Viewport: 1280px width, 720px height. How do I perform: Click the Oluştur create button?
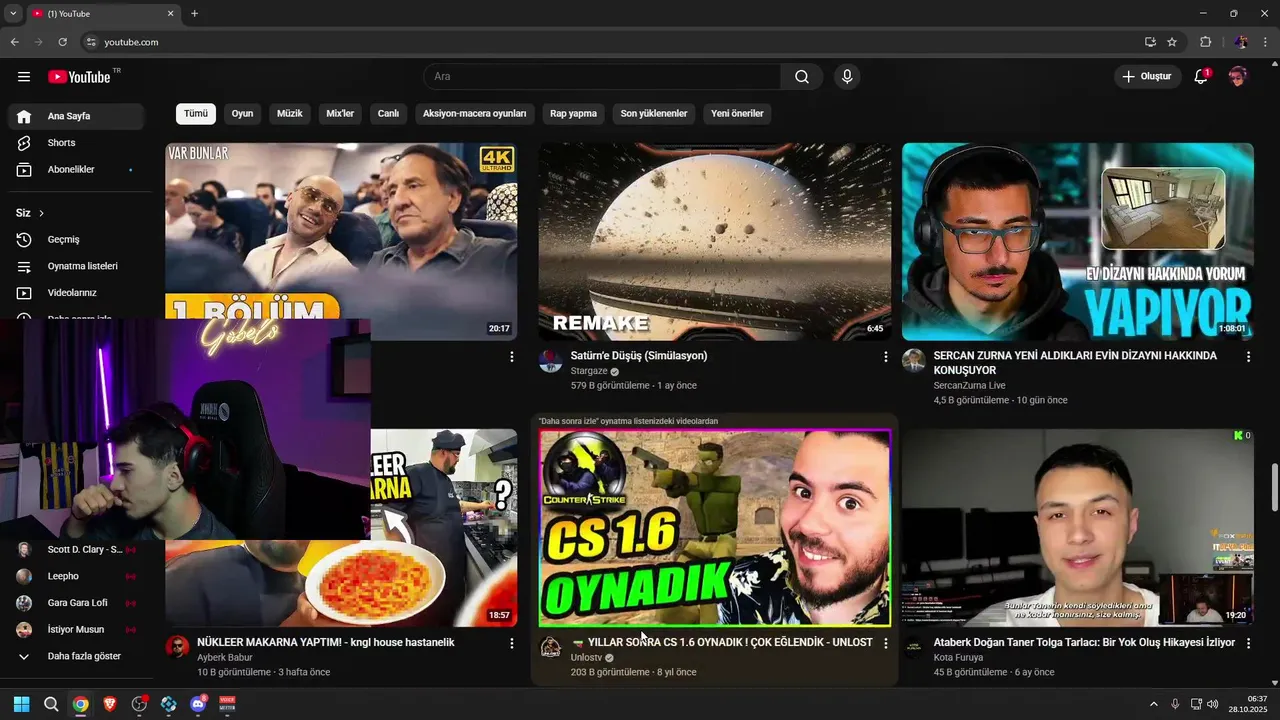(1147, 77)
